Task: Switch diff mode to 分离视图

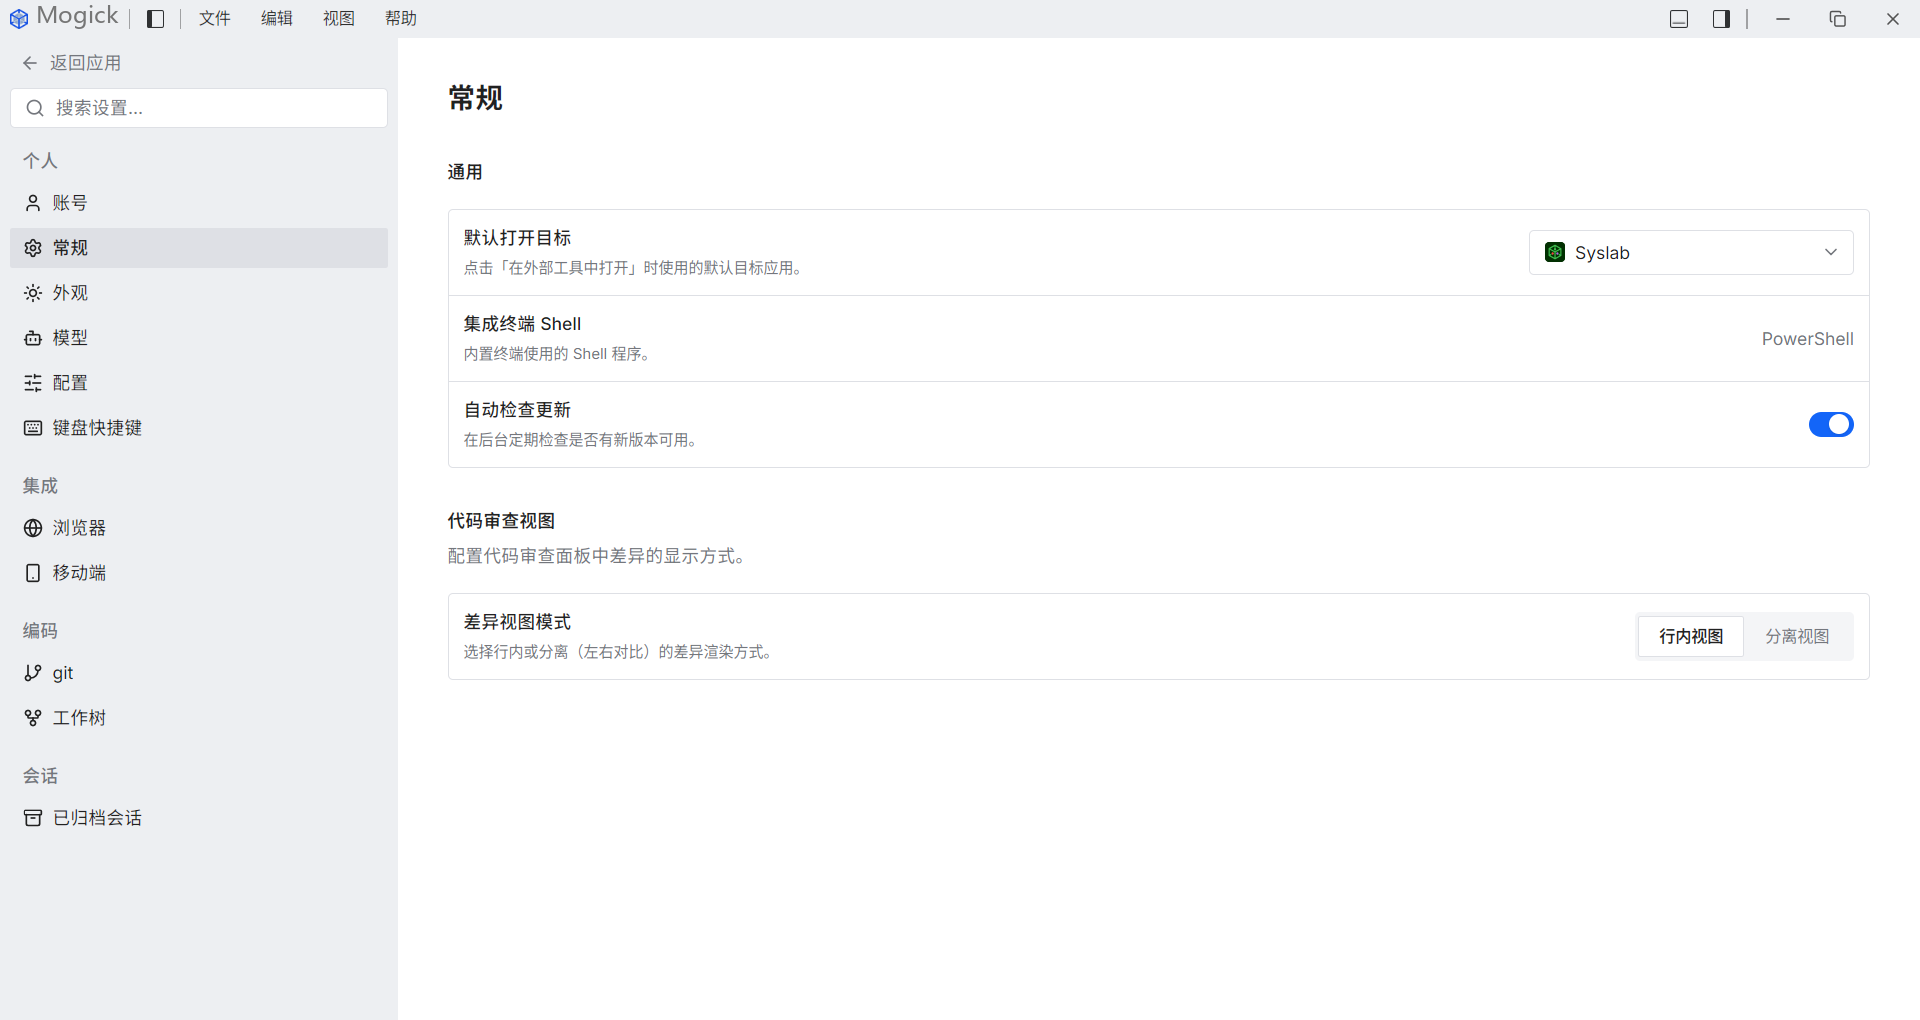Action: click(x=1797, y=637)
